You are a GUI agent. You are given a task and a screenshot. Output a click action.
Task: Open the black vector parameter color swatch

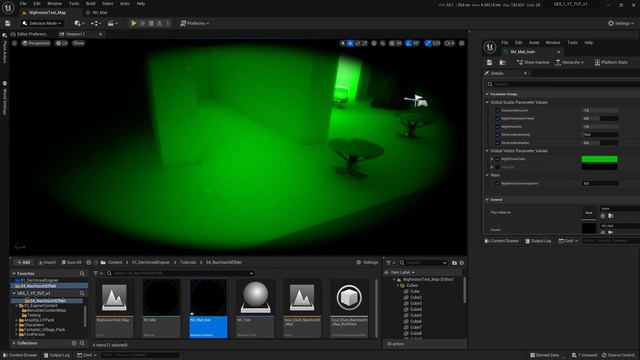tap(599, 167)
